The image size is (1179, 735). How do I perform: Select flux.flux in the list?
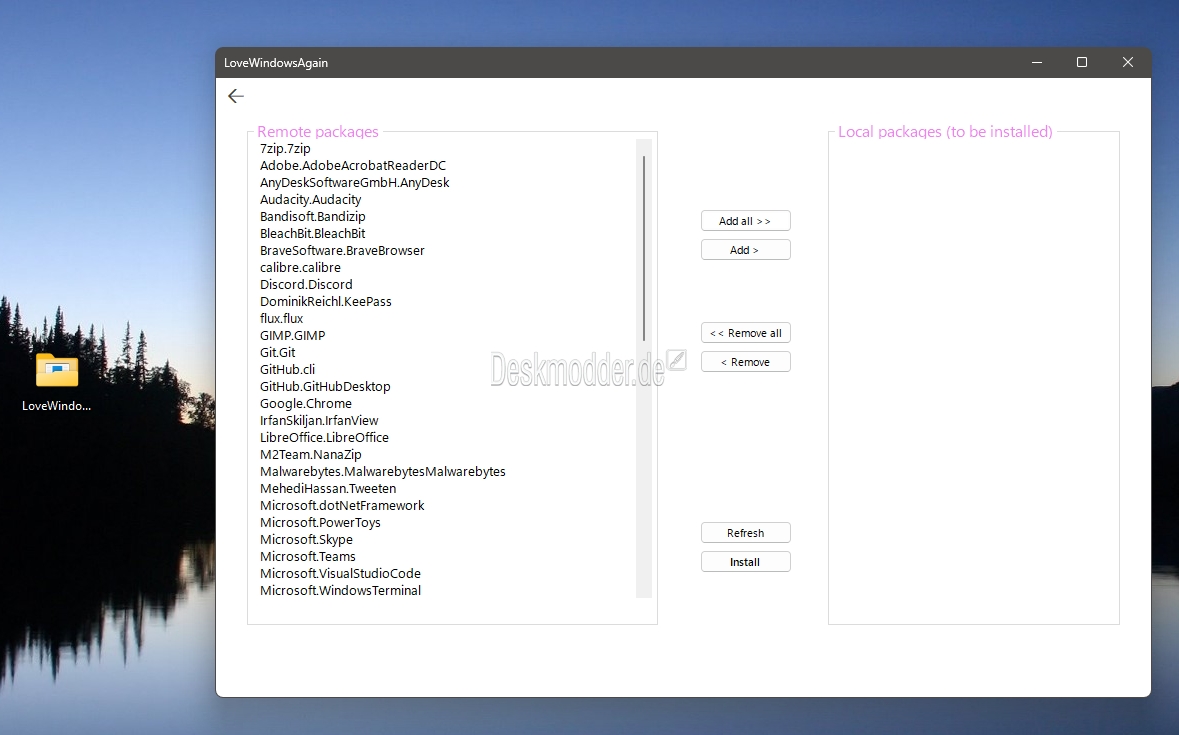(x=281, y=319)
